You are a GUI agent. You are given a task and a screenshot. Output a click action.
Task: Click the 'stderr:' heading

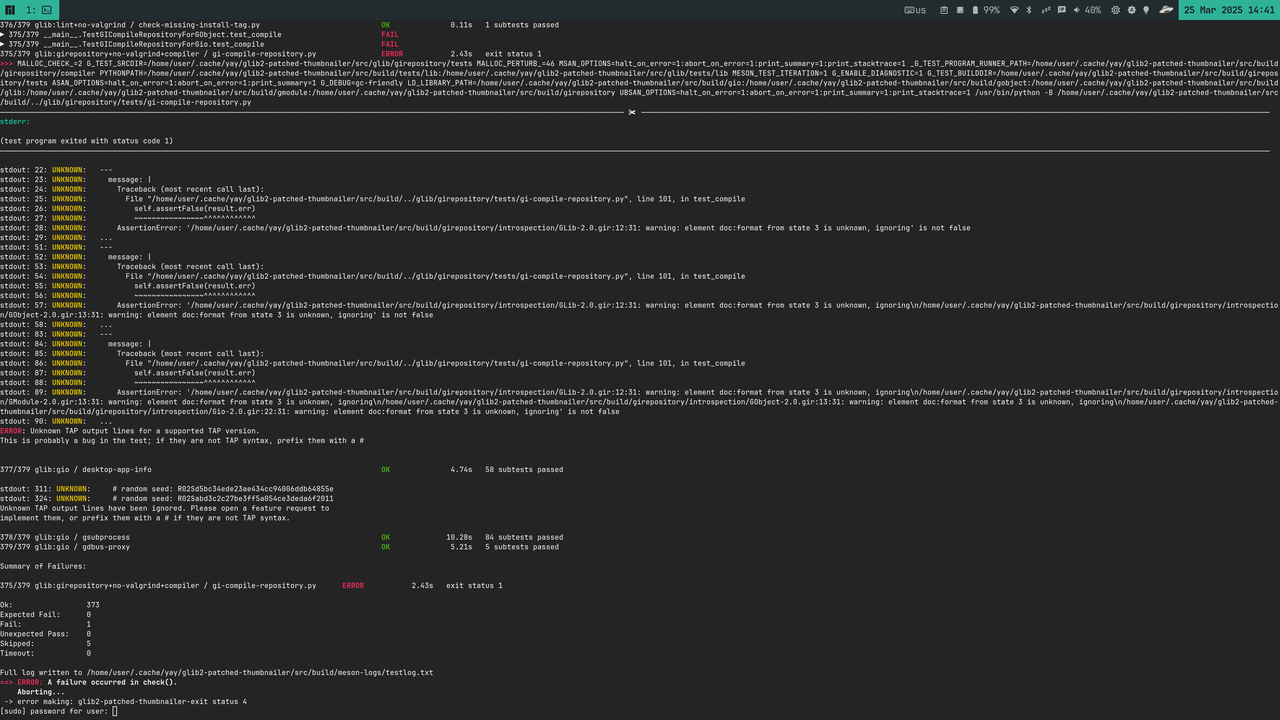tap(15, 121)
